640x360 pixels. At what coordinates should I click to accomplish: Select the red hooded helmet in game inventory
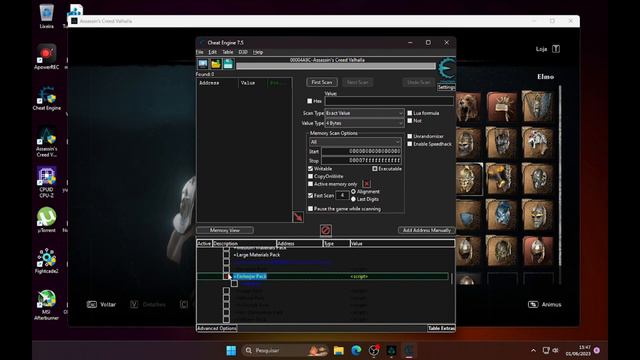click(x=538, y=251)
